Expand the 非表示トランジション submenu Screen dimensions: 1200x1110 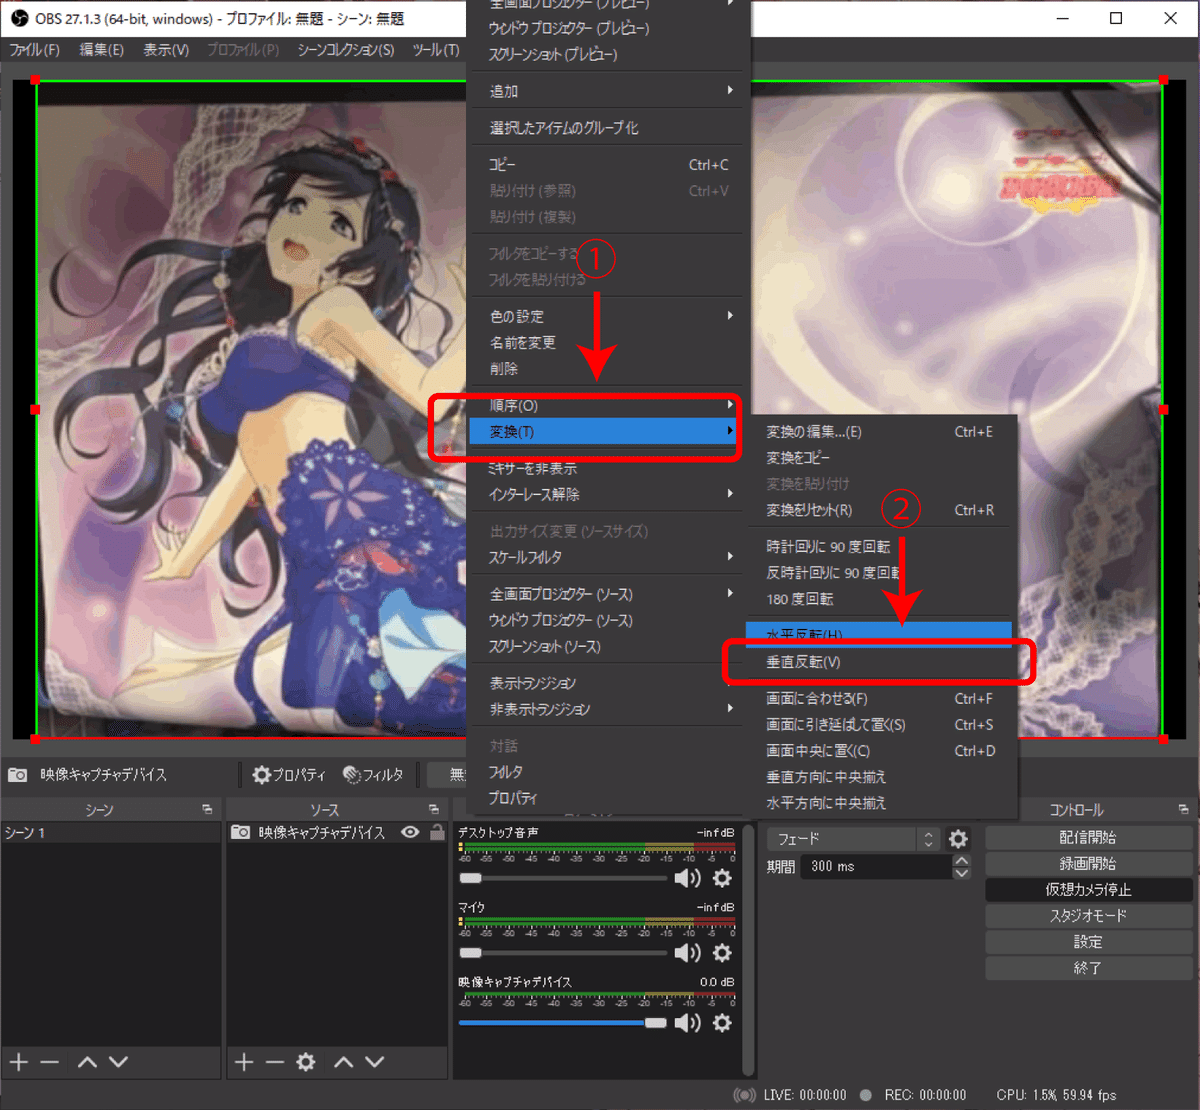(x=608, y=709)
